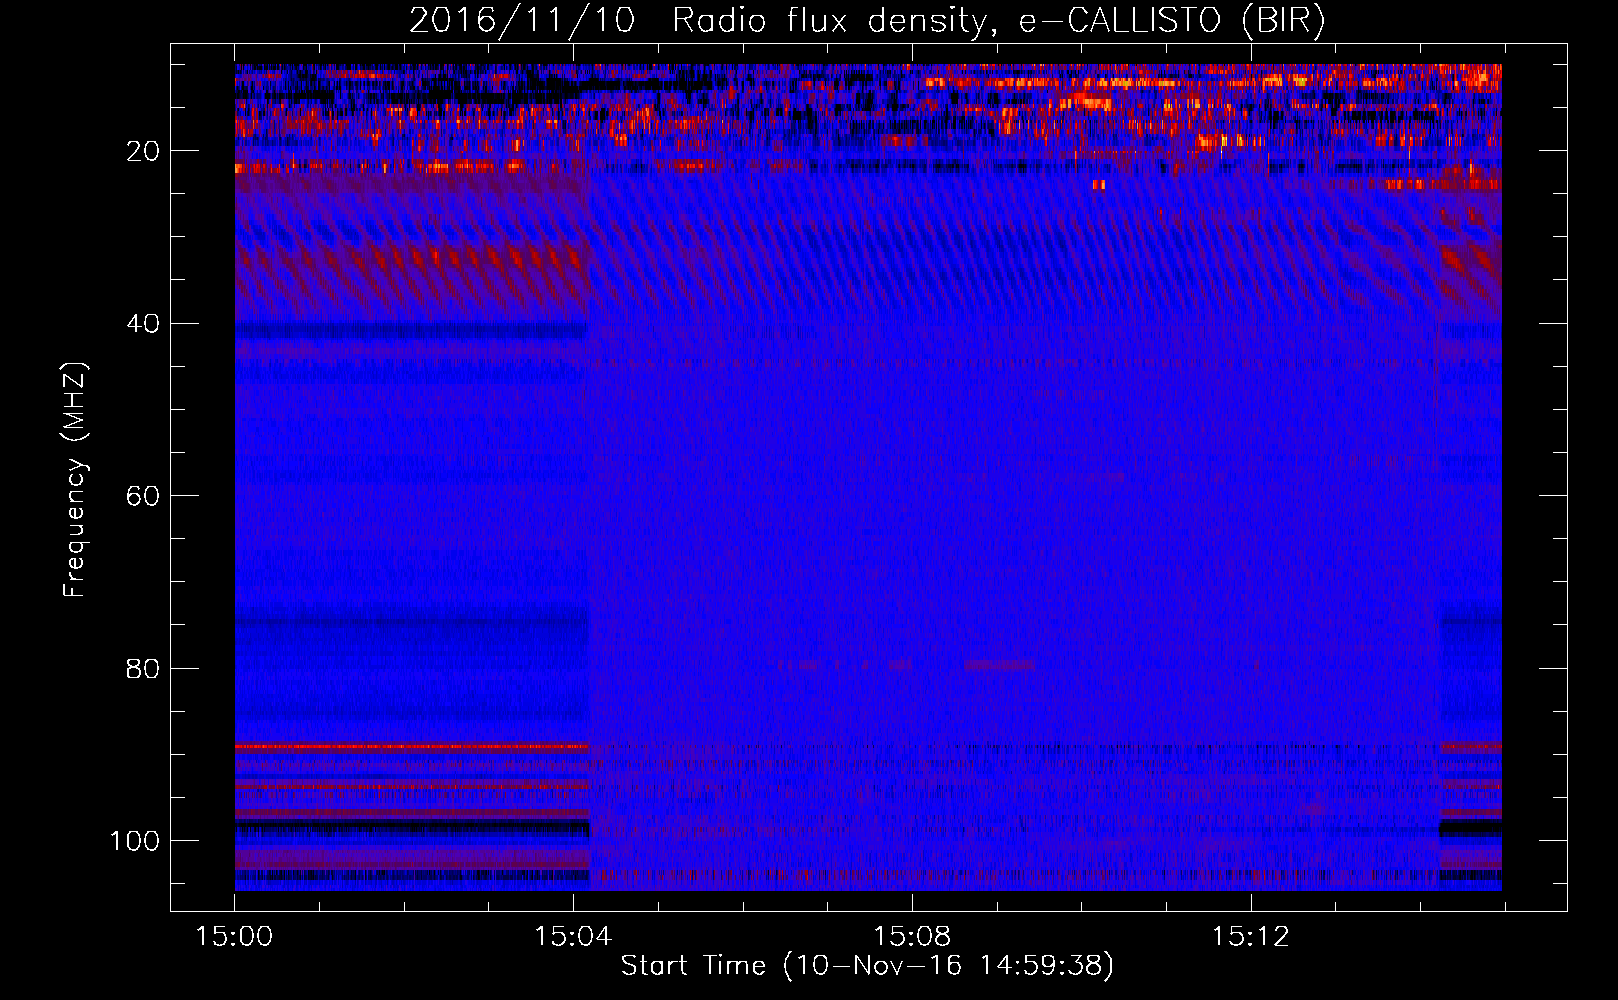This screenshot has width=1618, height=1000.
Task: Select the 15:00 time tick label
Action: pos(235,937)
